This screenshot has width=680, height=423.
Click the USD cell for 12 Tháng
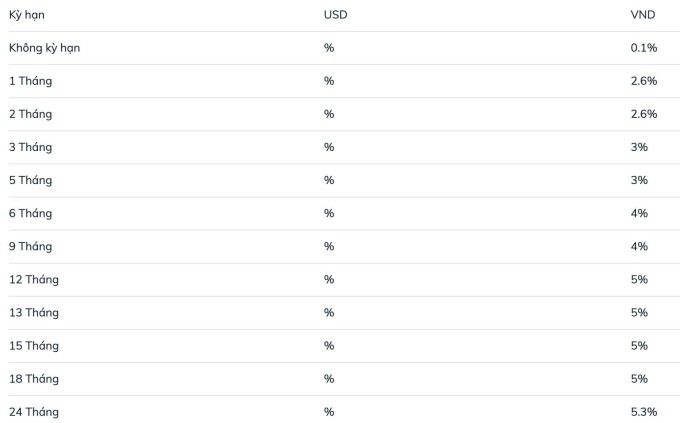329,279
